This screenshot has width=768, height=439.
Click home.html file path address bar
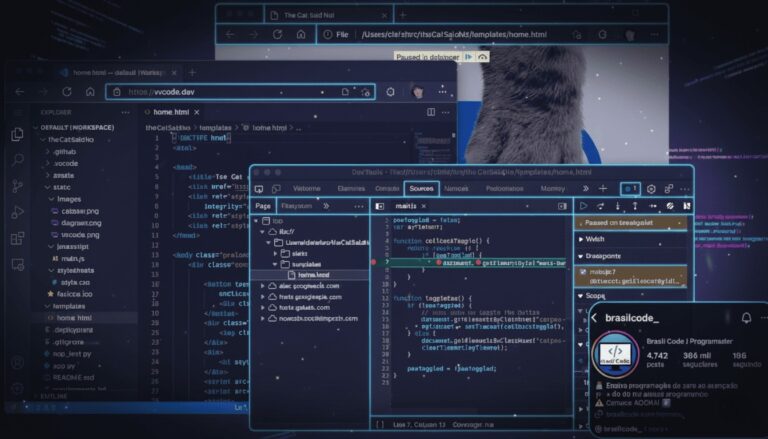[454, 34]
